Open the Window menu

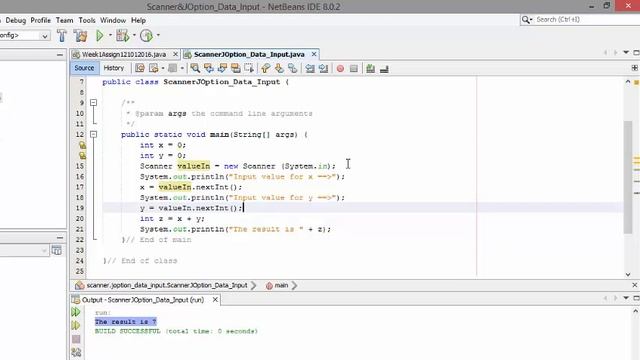point(113,20)
